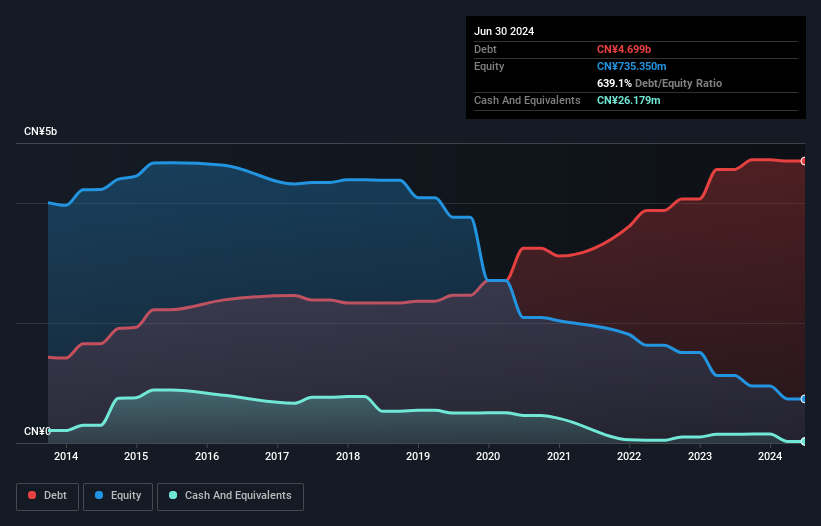This screenshot has height=526, width=821.
Task: Click the 2018 x-axis label
Action: point(348,456)
